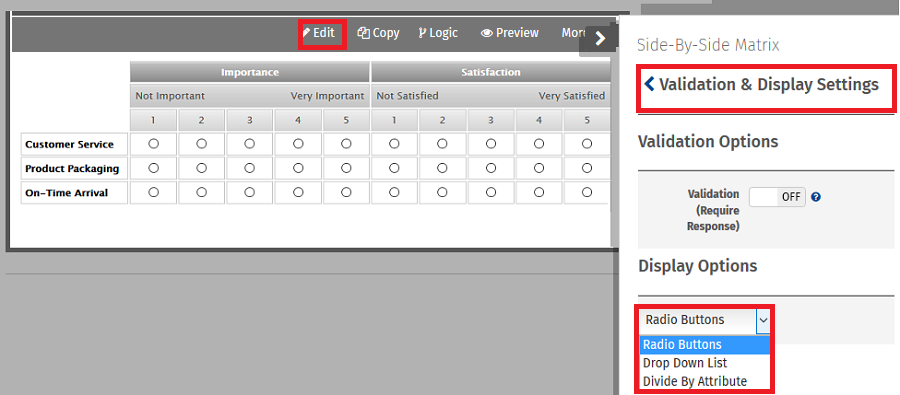The image size is (900, 395).
Task: Collapse side panel with right chevron
Action: tap(600, 38)
